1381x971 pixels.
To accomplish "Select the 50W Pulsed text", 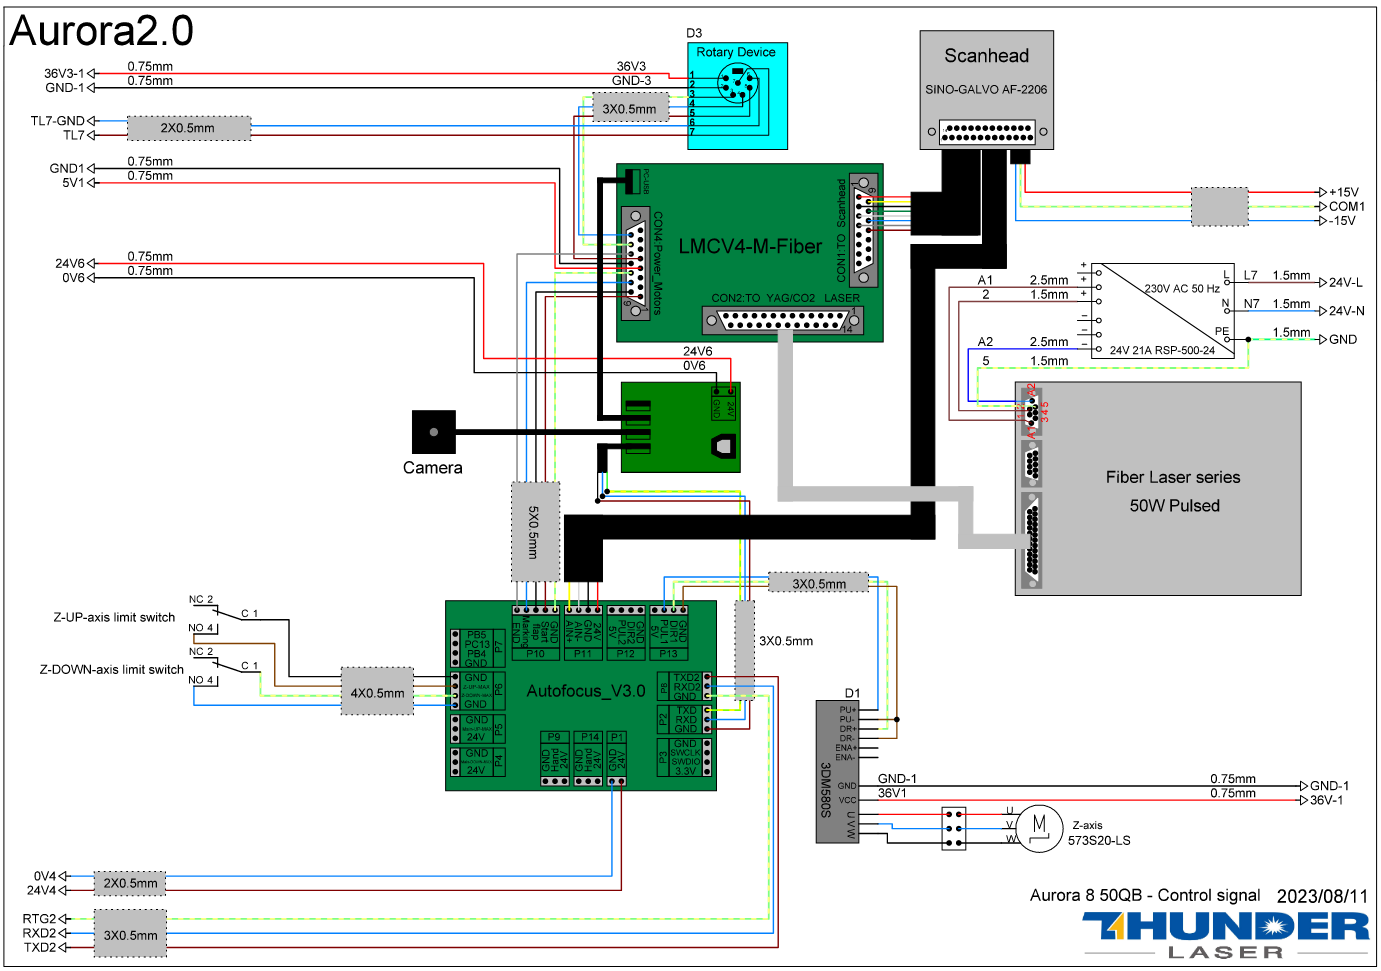I will 1175,506.
